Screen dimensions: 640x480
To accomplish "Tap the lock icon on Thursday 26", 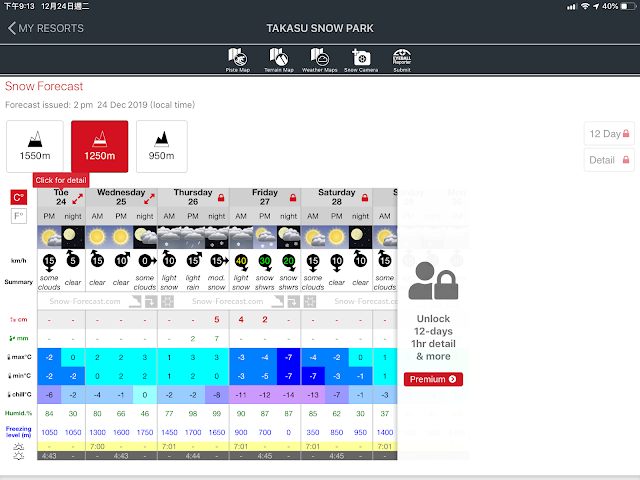I will pos(221,198).
